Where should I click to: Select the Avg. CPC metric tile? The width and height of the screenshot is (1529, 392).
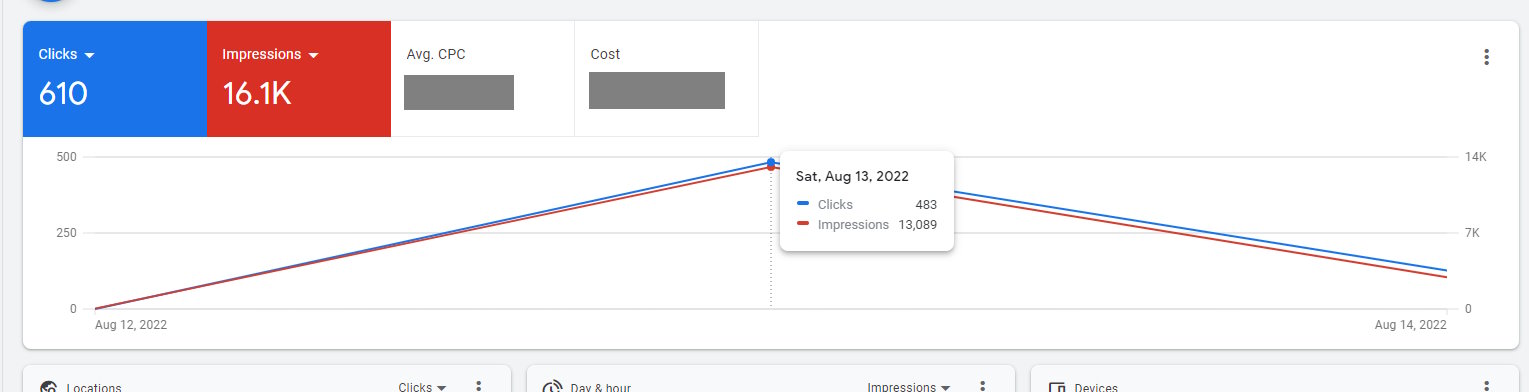click(x=482, y=78)
